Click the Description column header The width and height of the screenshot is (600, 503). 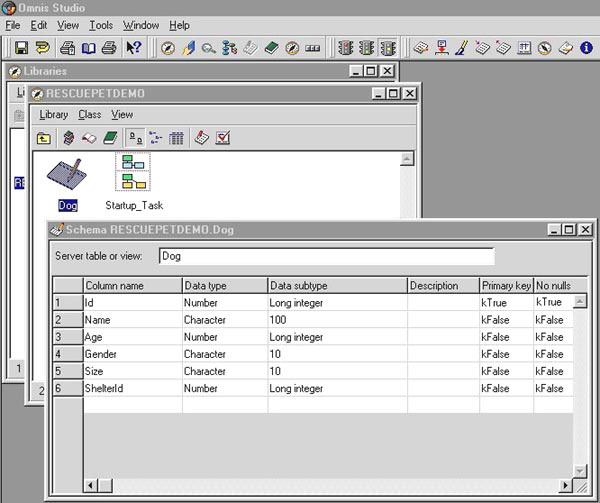(x=443, y=285)
